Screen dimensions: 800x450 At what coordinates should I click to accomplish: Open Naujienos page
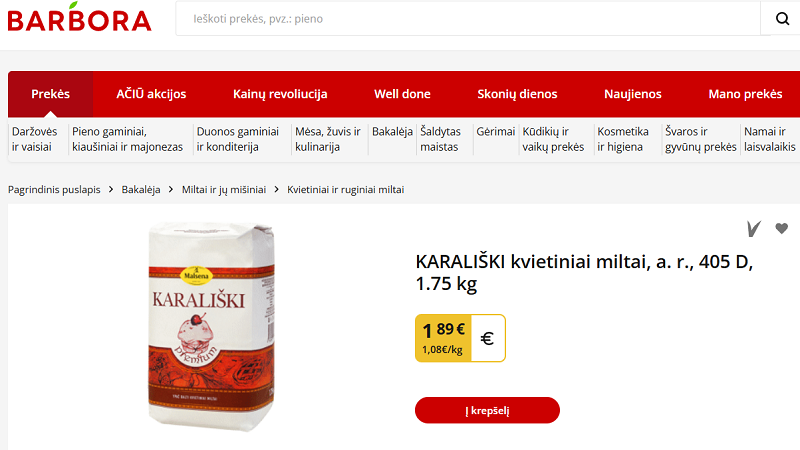(x=633, y=94)
